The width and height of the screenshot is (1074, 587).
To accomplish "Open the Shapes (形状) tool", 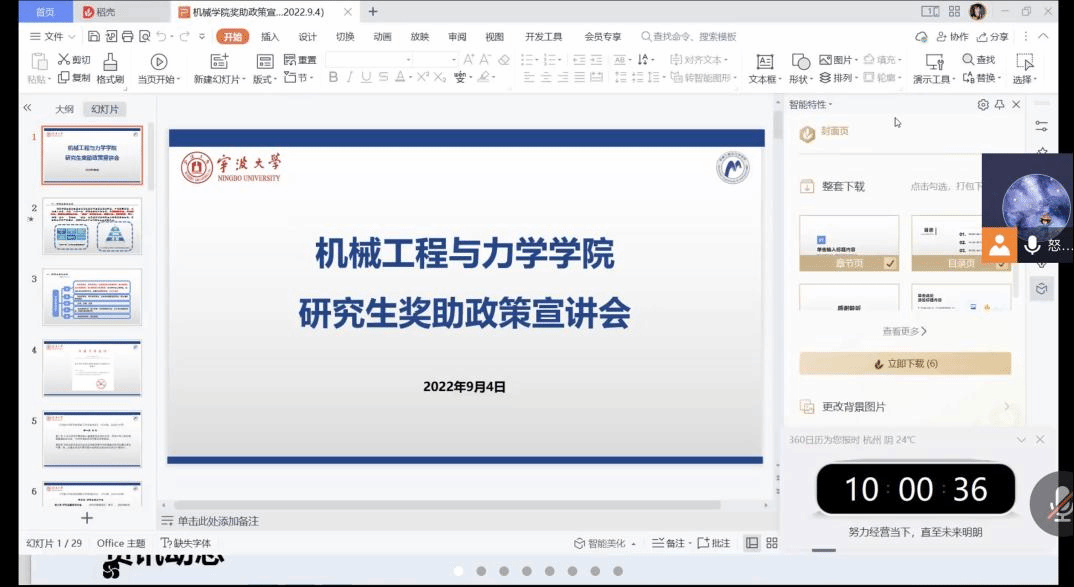I will click(x=800, y=68).
